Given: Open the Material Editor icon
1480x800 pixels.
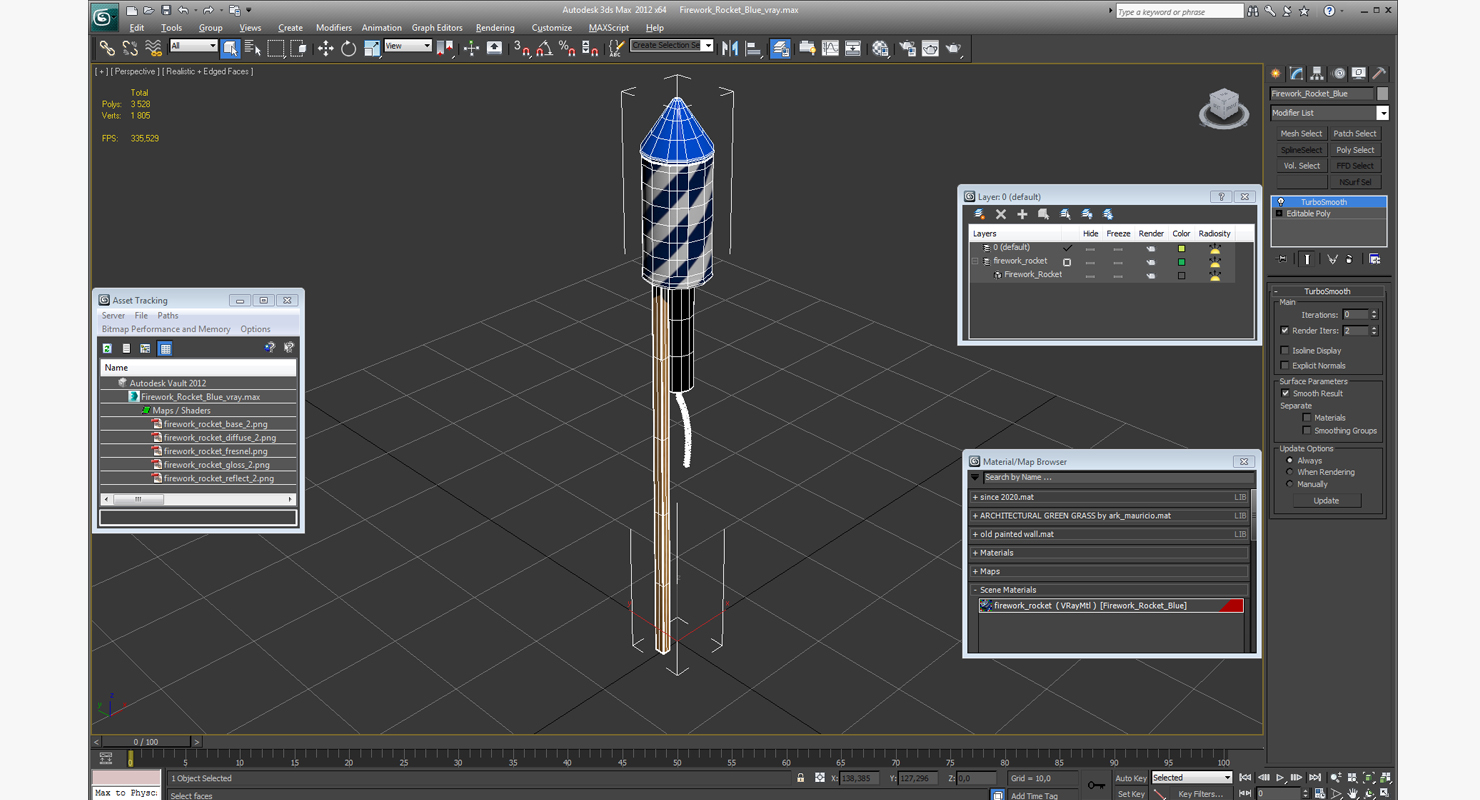Looking at the screenshot, I should (x=880, y=48).
